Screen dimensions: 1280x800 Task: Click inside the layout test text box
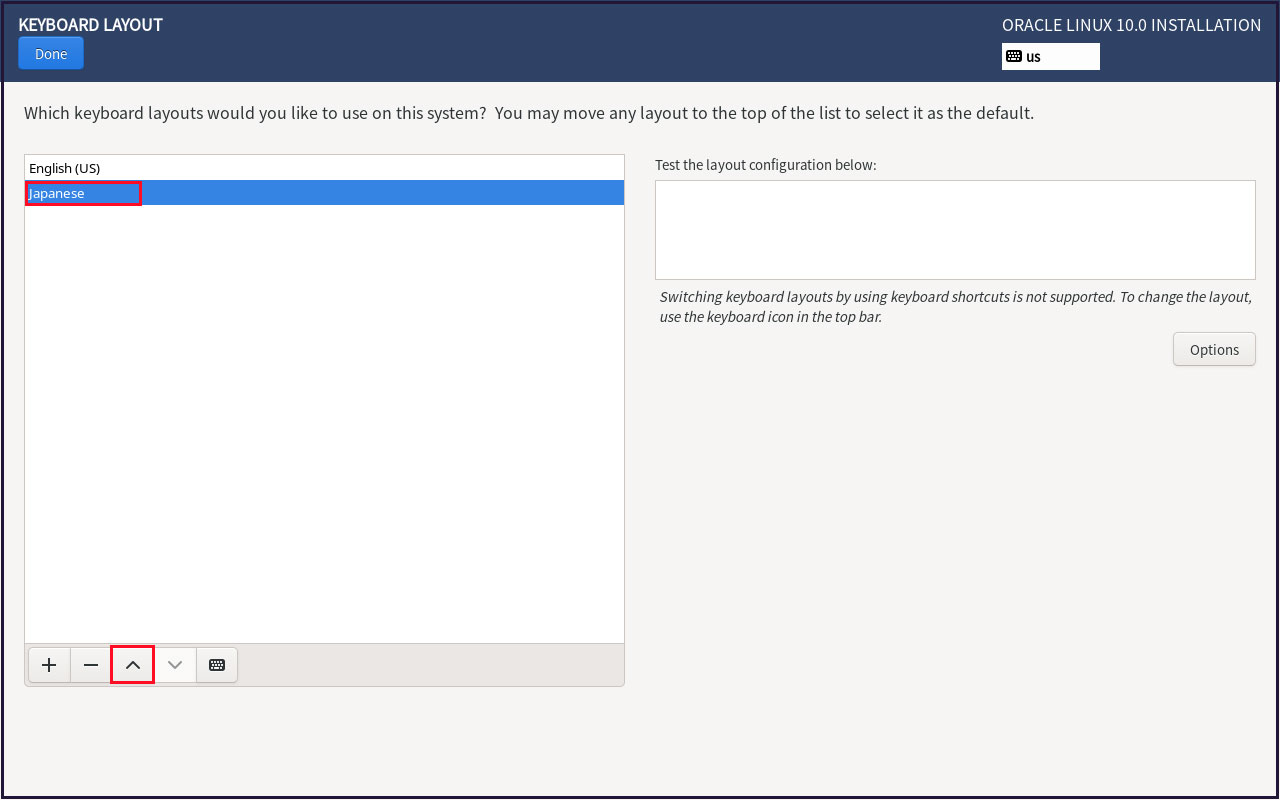(x=955, y=230)
